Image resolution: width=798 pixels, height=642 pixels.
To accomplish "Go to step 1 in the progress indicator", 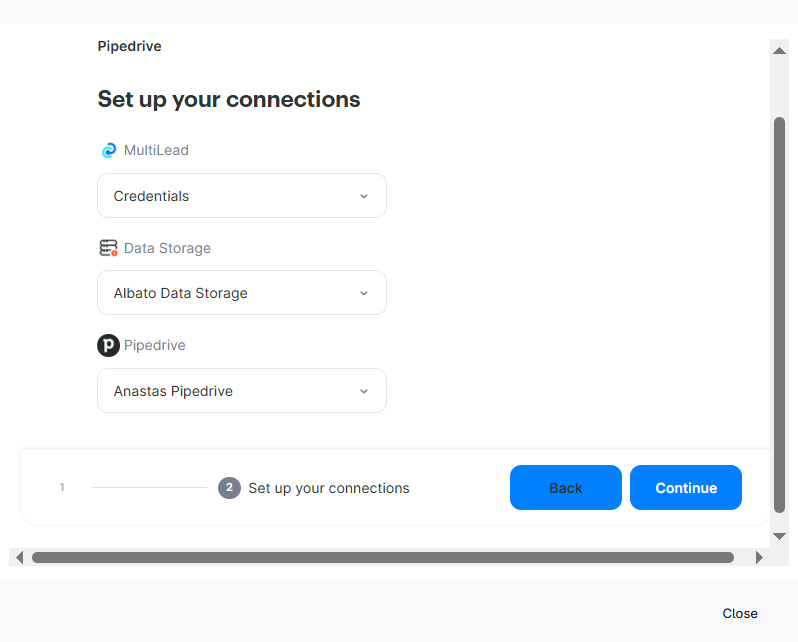I will pos(62,488).
